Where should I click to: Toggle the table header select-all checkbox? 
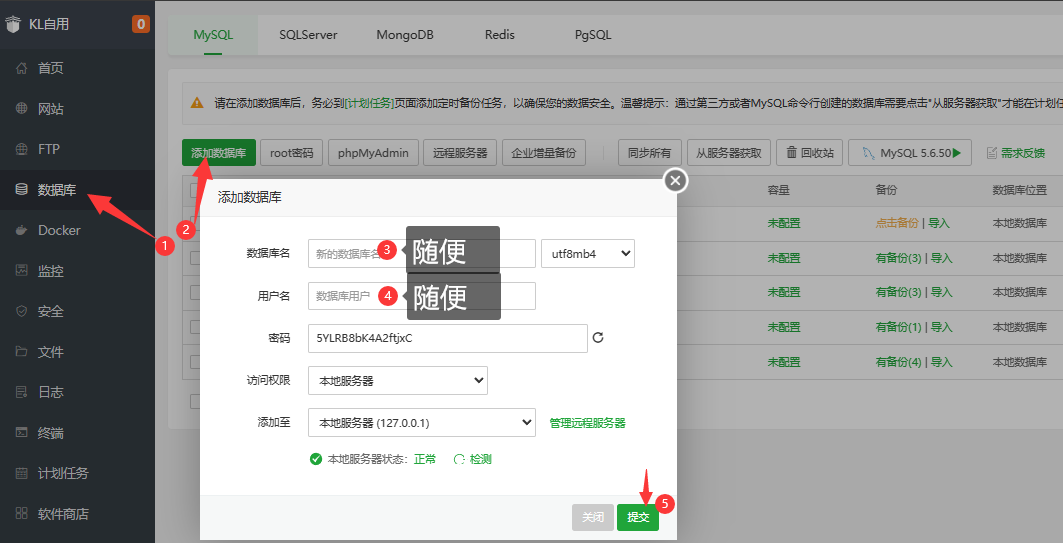point(195,190)
